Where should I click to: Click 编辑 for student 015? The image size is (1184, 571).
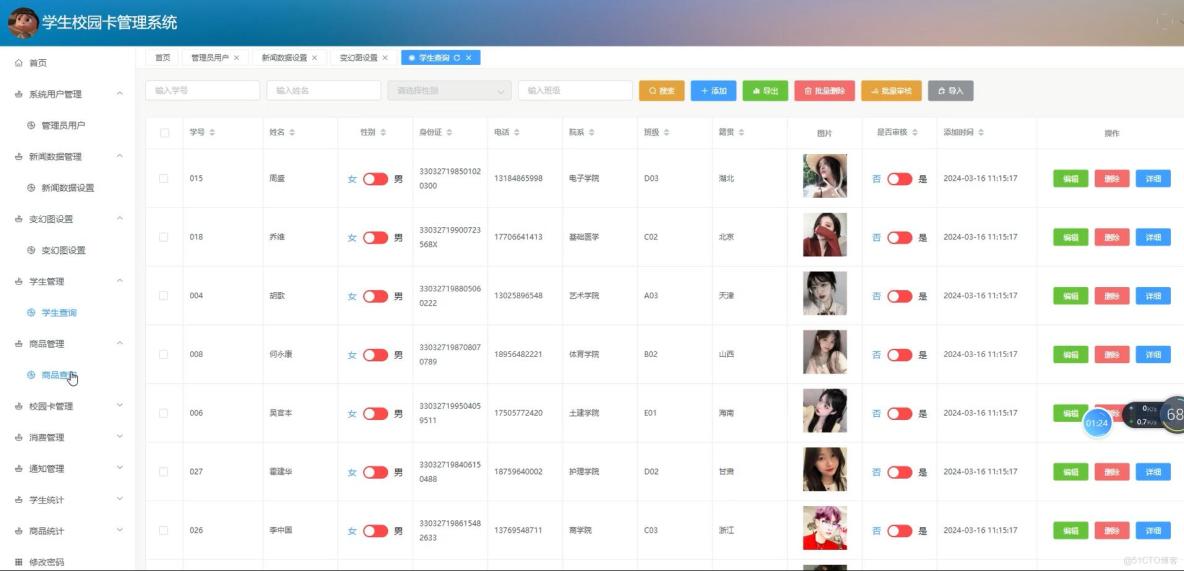[x=1071, y=178]
